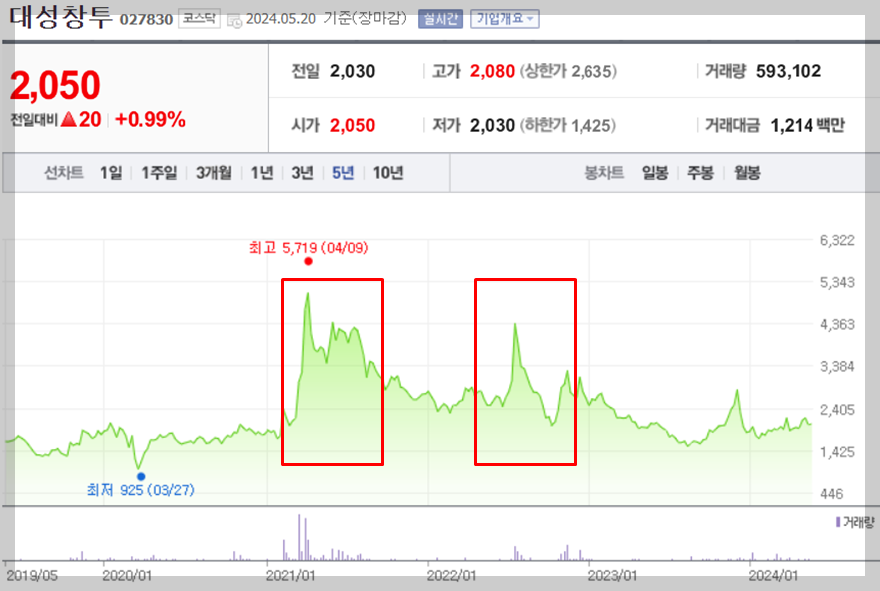The image size is (880, 591).
Task: Click the 2020/01 x-axis label
Action: click(x=127, y=575)
